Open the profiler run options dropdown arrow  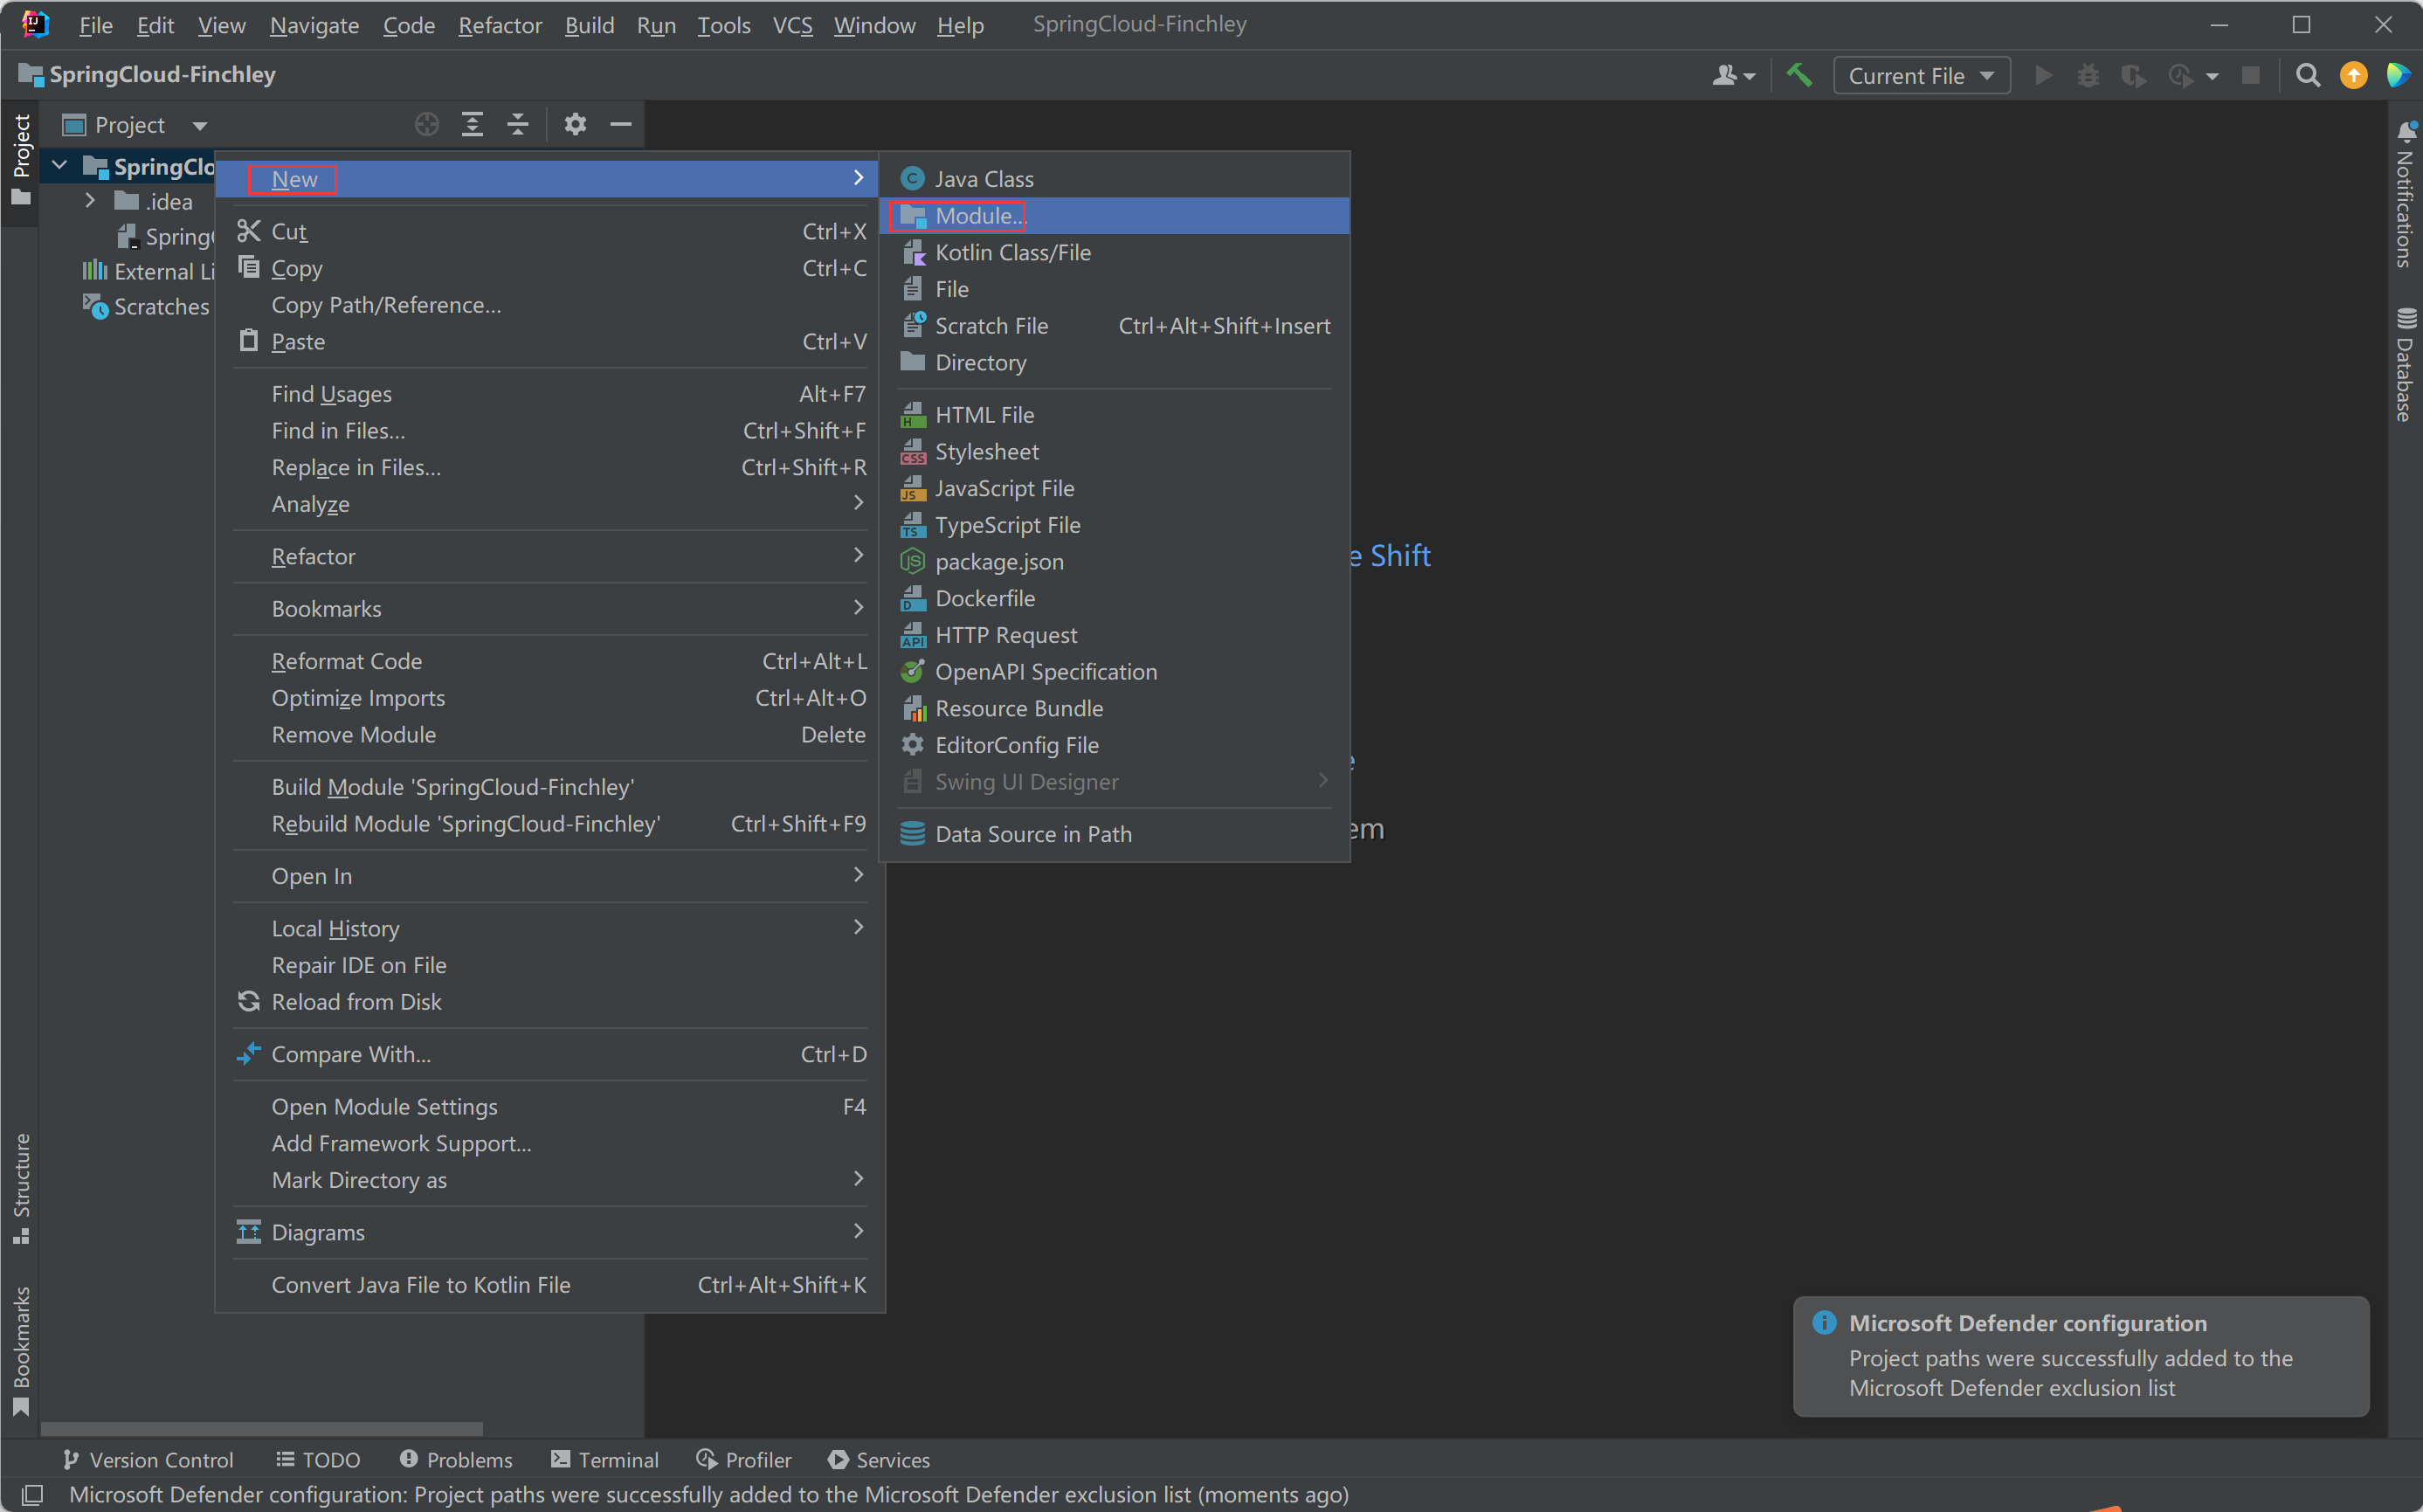[2213, 77]
